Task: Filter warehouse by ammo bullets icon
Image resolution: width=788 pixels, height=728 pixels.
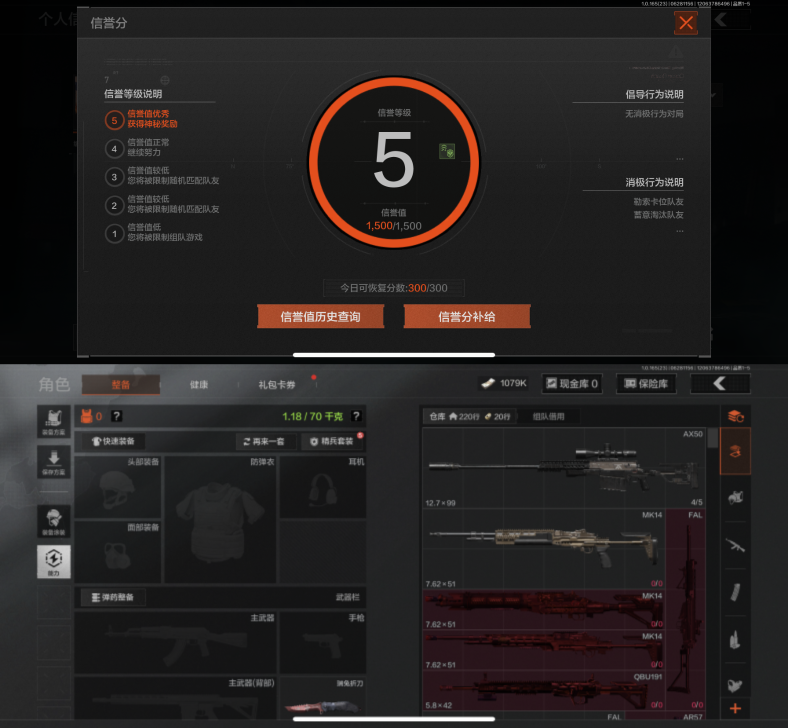Action: click(x=736, y=639)
